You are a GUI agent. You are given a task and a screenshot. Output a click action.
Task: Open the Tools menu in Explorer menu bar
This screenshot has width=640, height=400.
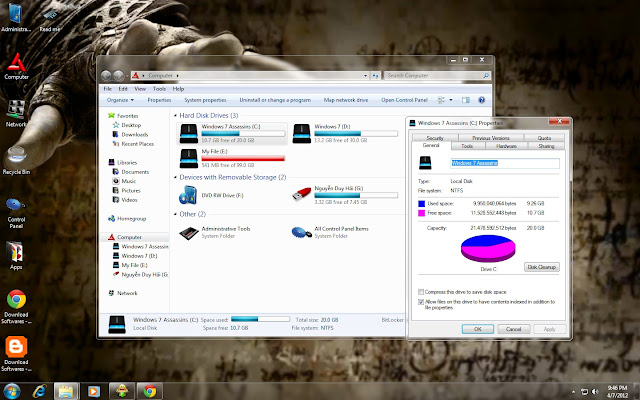[x=159, y=89]
